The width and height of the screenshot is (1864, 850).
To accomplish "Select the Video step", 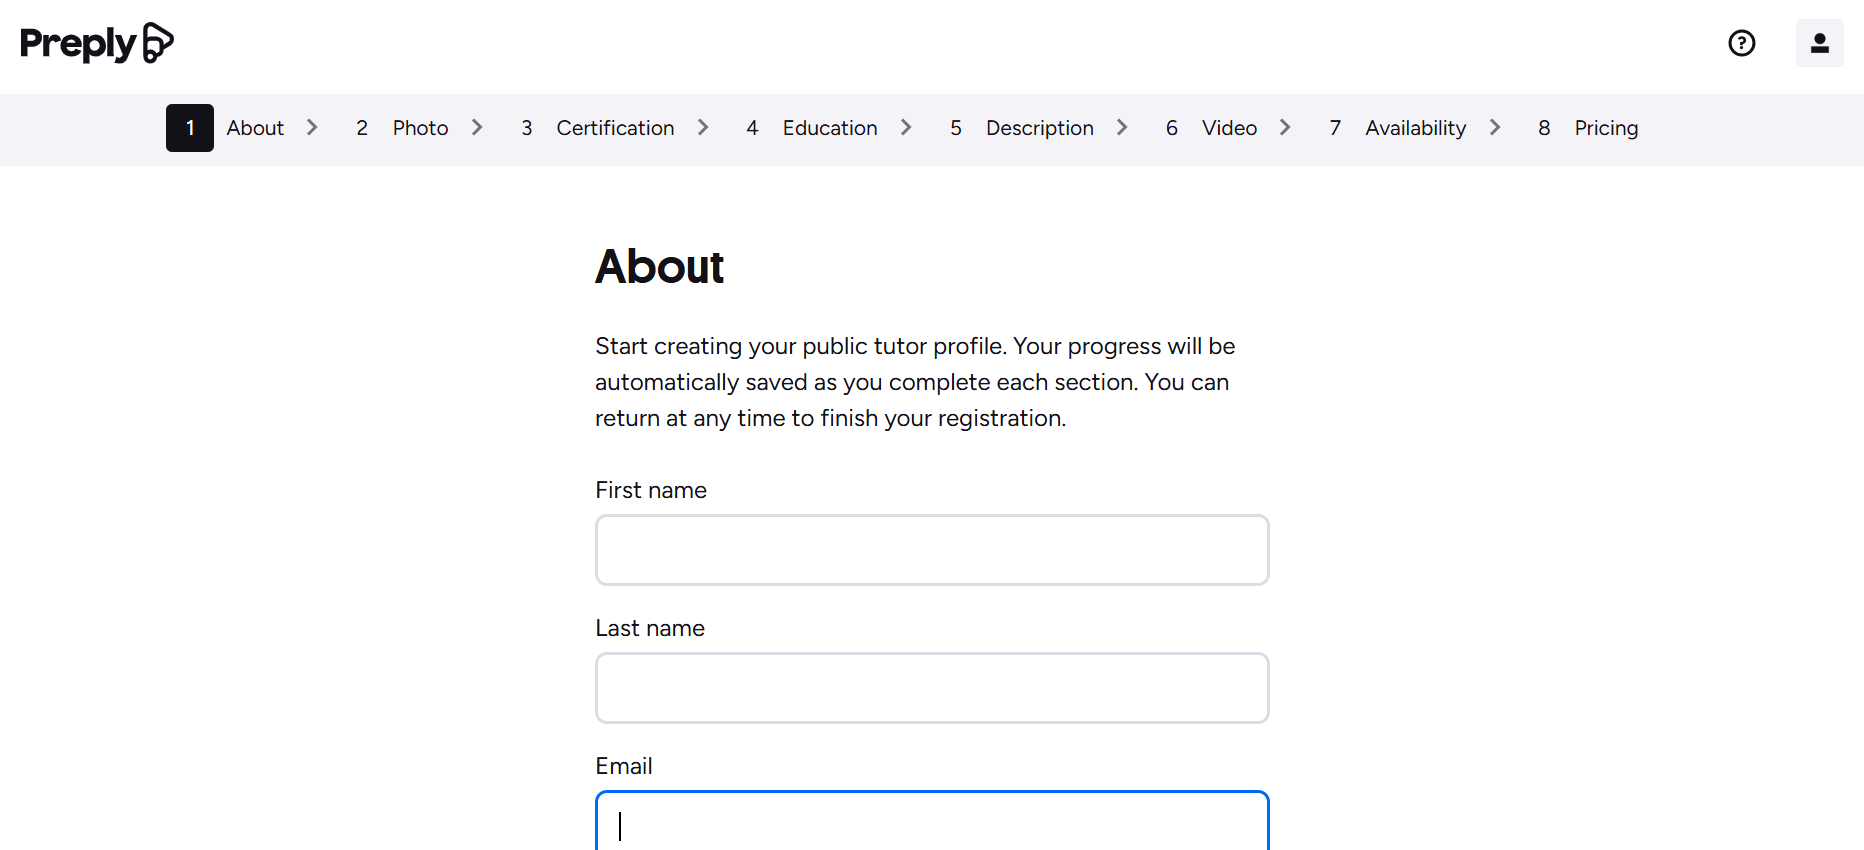I will coord(1229,128).
